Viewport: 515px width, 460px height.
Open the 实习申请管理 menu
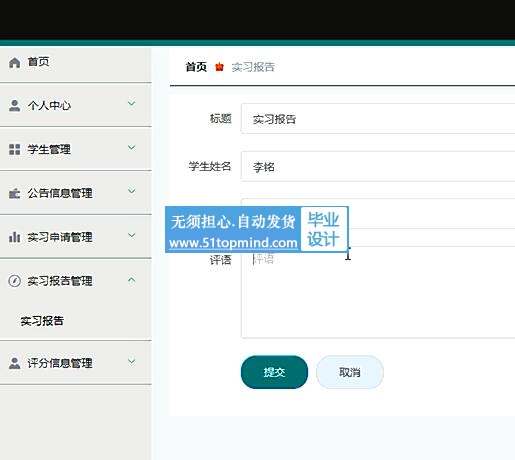pyautogui.click(x=76, y=237)
